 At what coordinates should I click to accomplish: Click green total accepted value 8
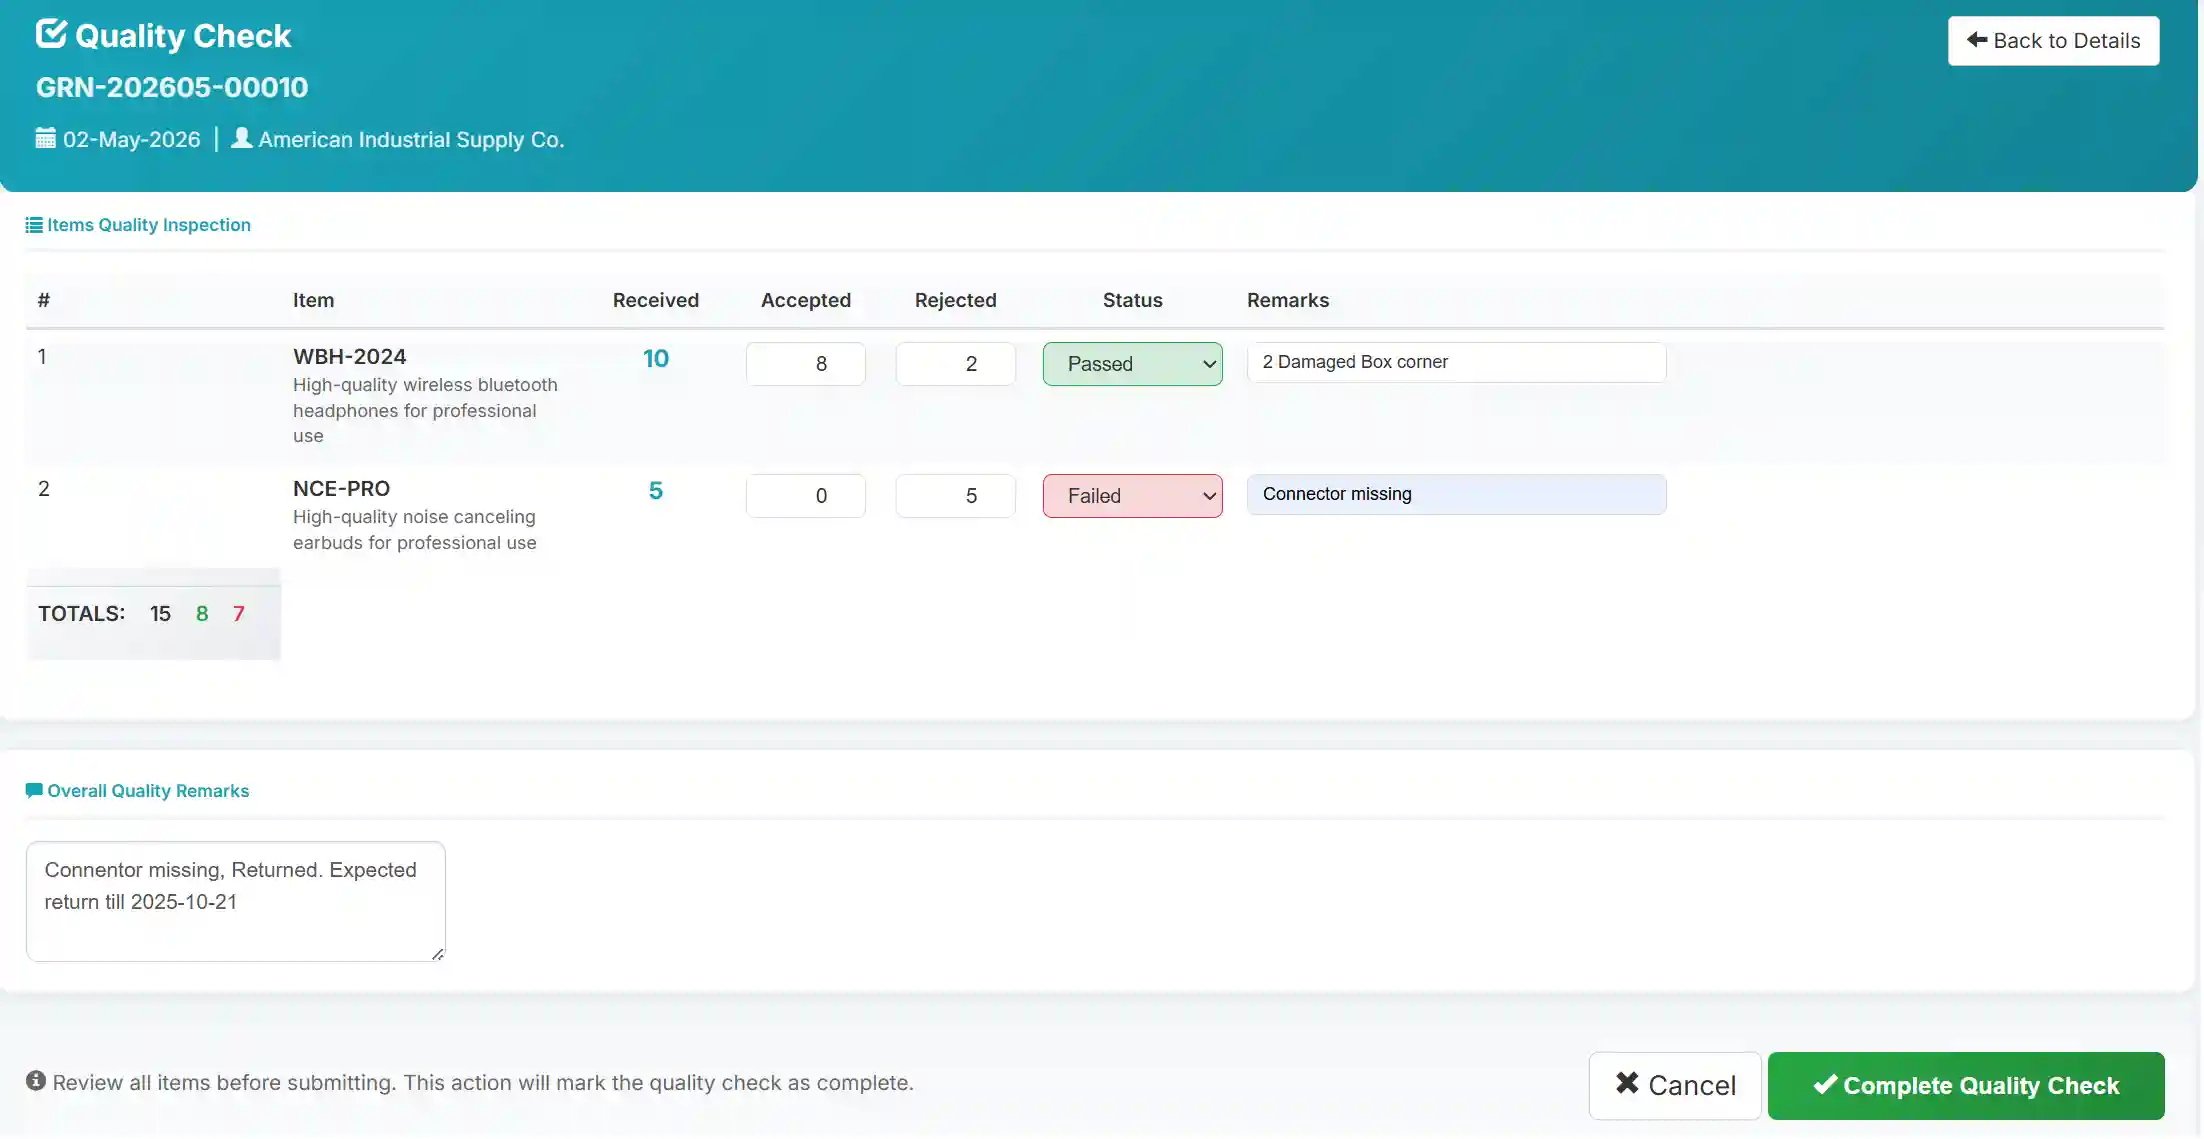click(x=202, y=614)
